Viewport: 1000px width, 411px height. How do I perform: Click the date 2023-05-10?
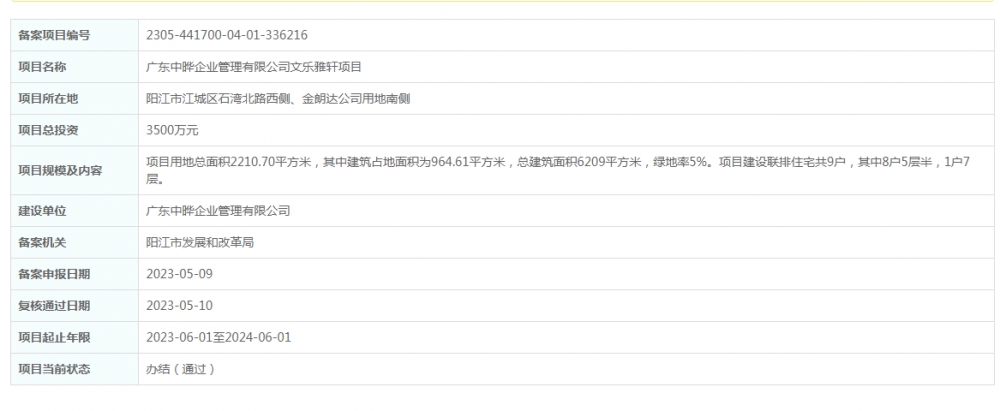click(179, 306)
